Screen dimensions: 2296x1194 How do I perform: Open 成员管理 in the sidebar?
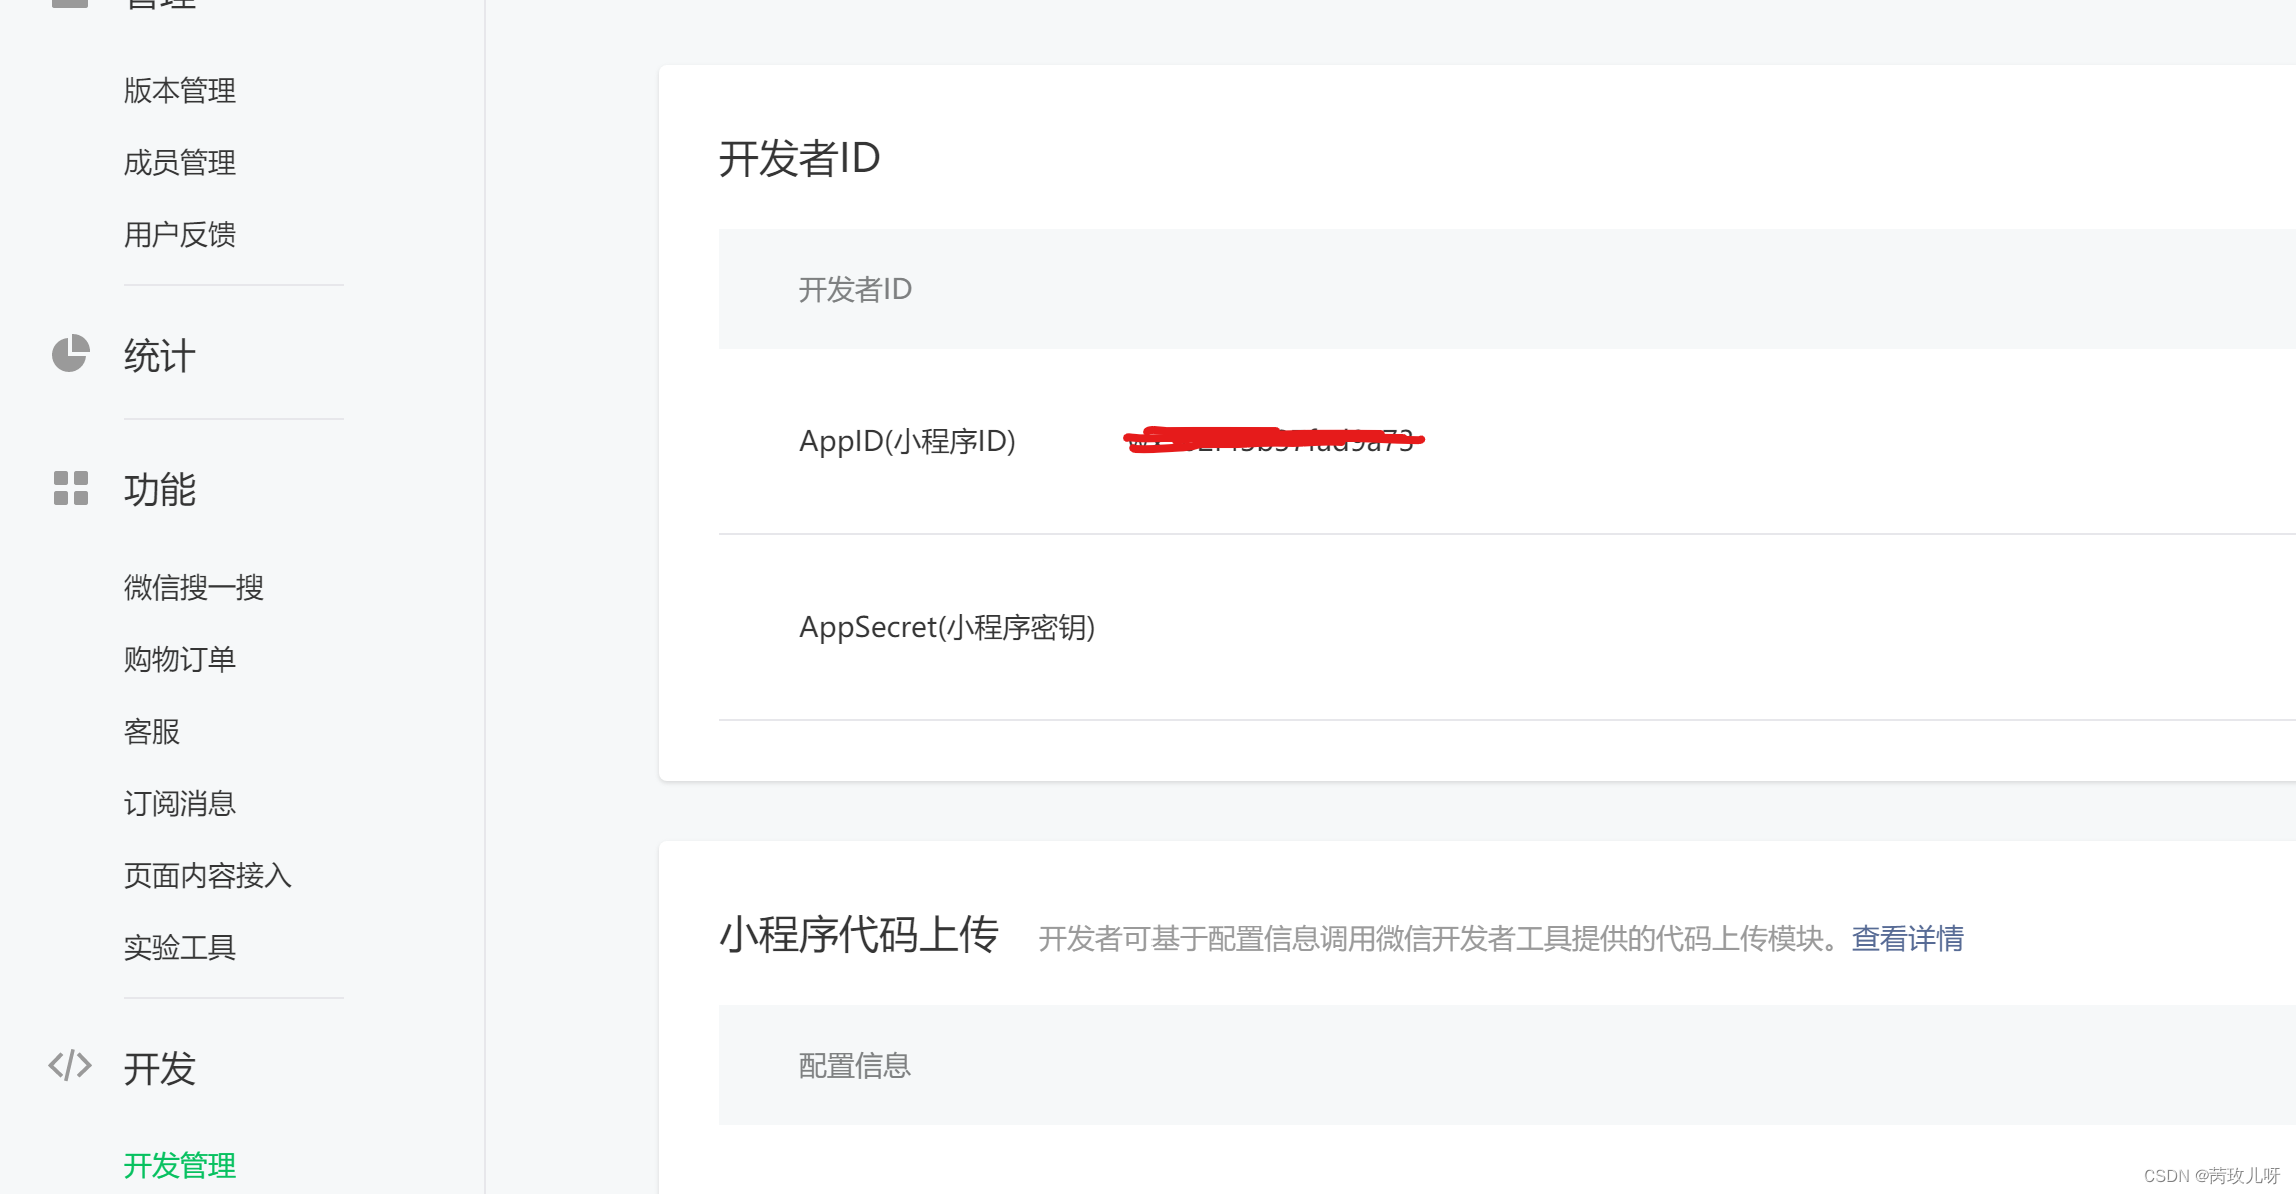(x=180, y=163)
